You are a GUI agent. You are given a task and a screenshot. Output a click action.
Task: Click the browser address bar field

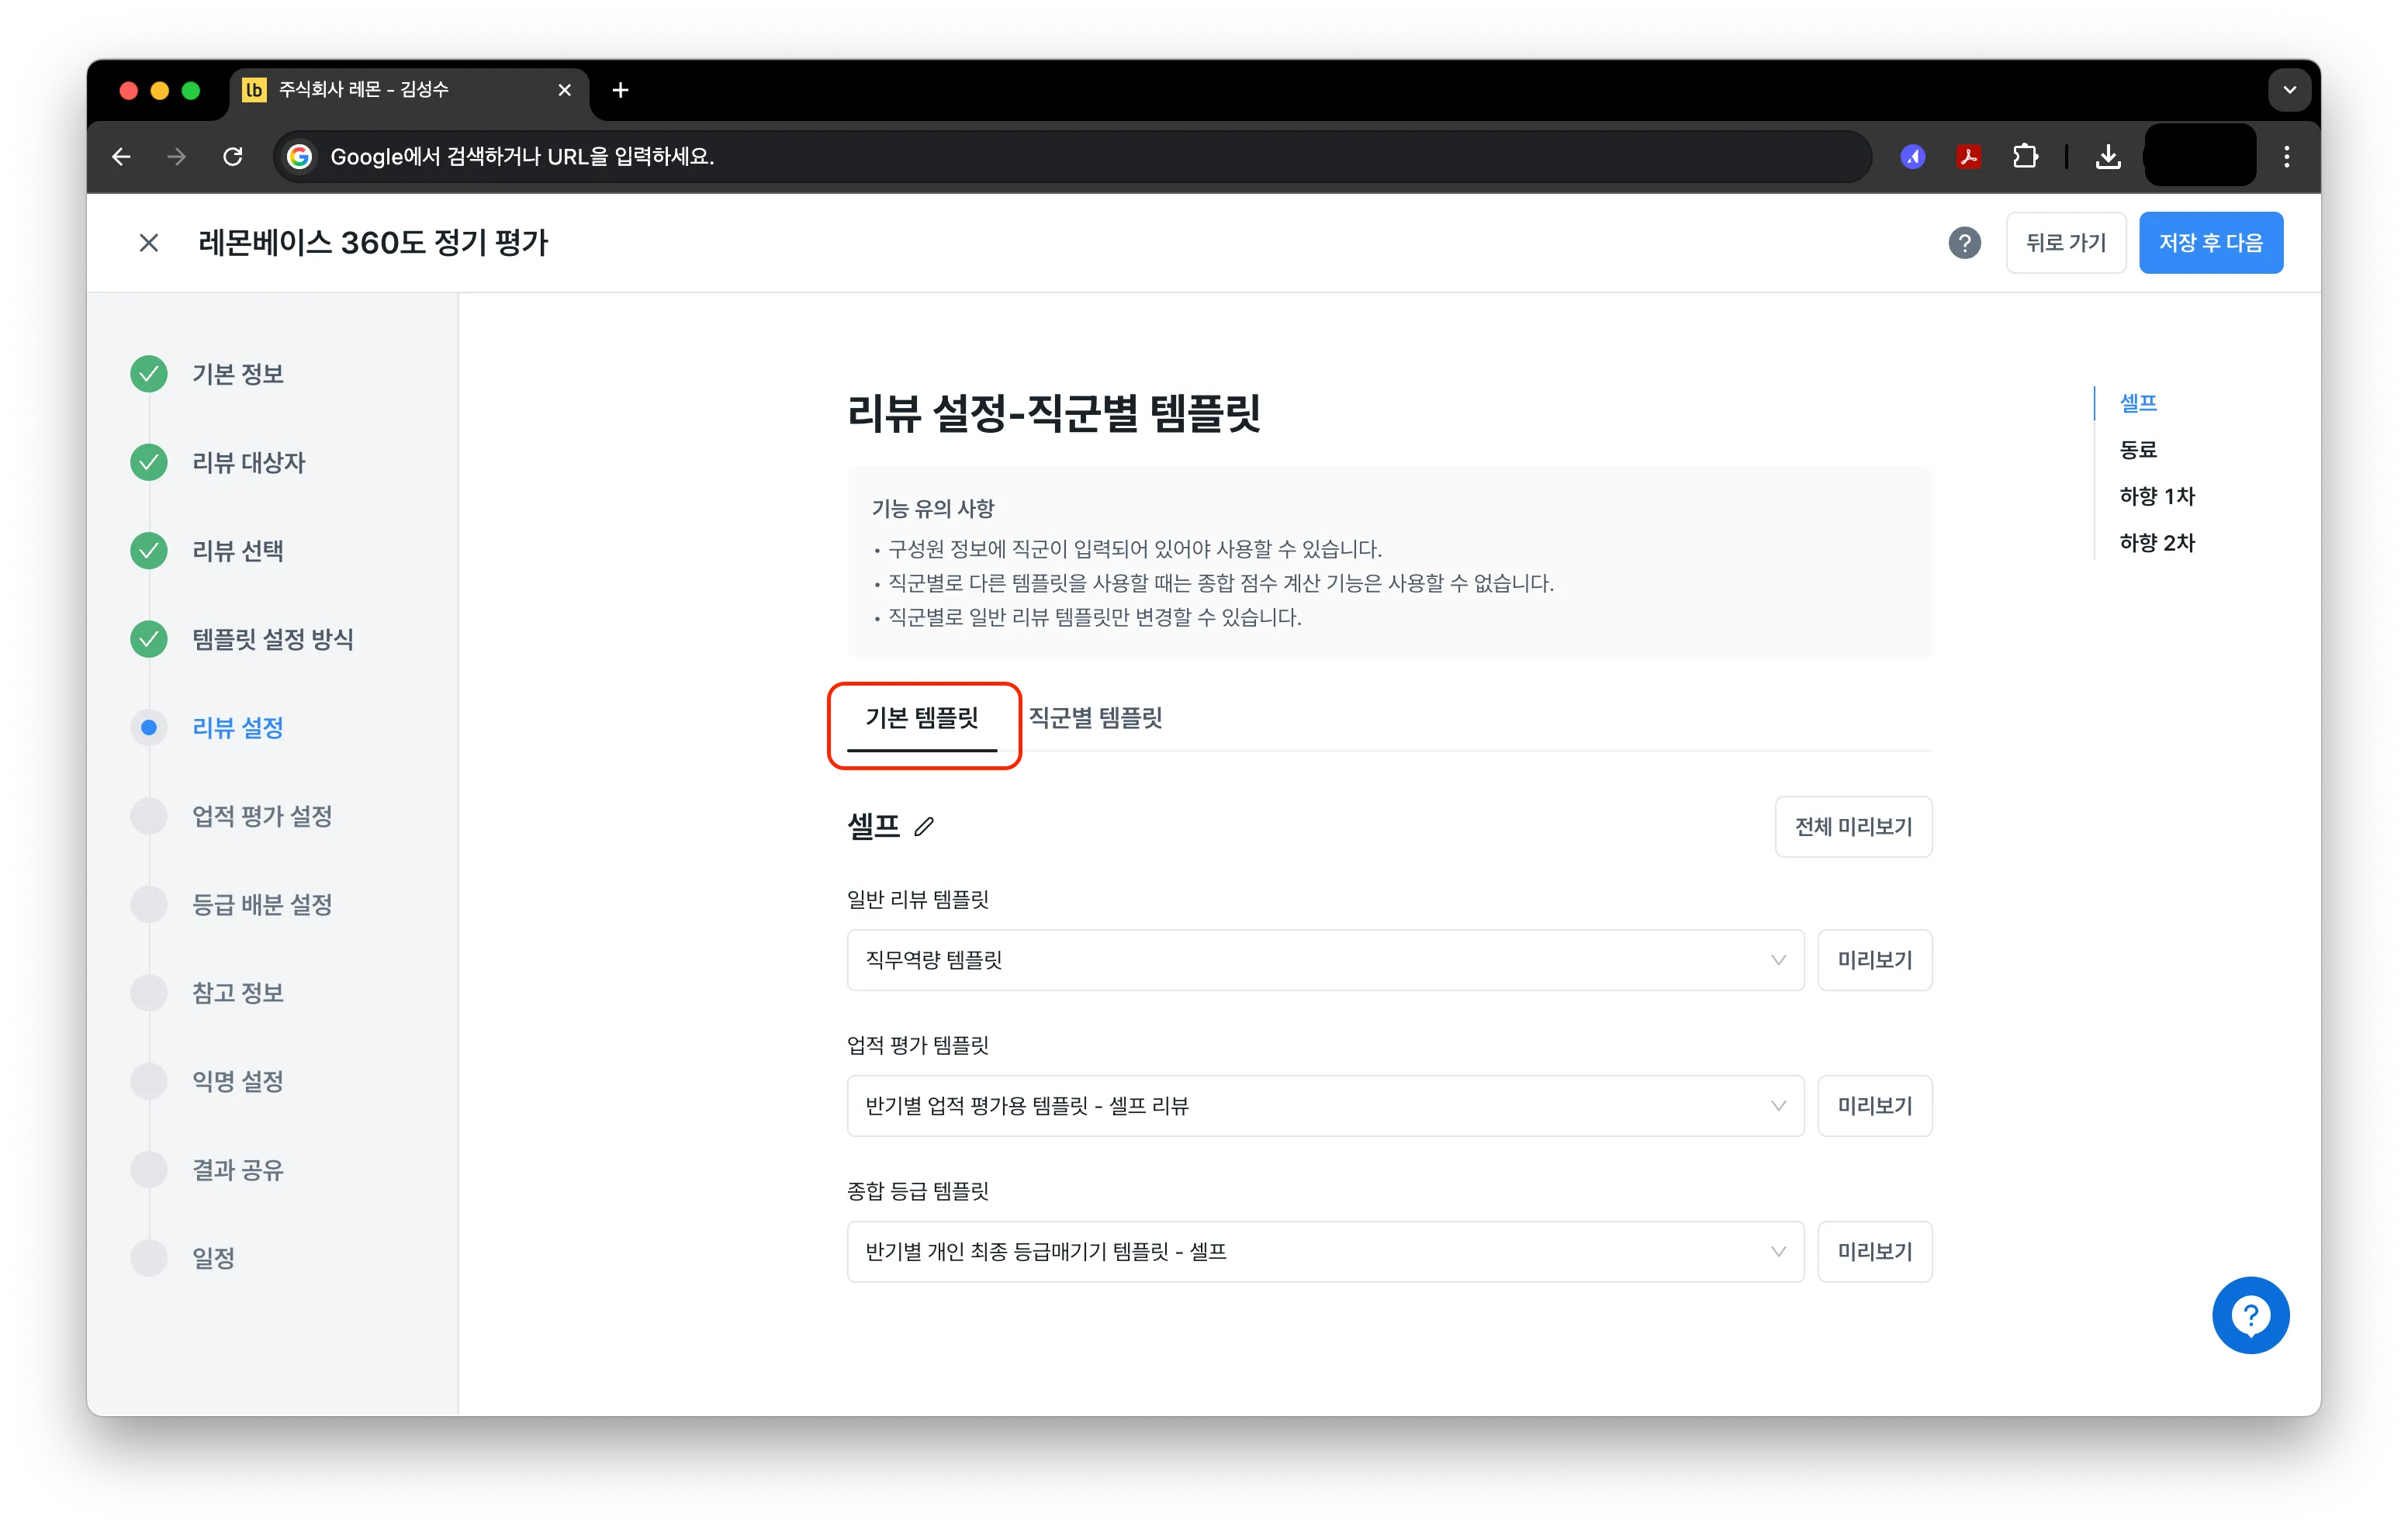pos(1072,157)
